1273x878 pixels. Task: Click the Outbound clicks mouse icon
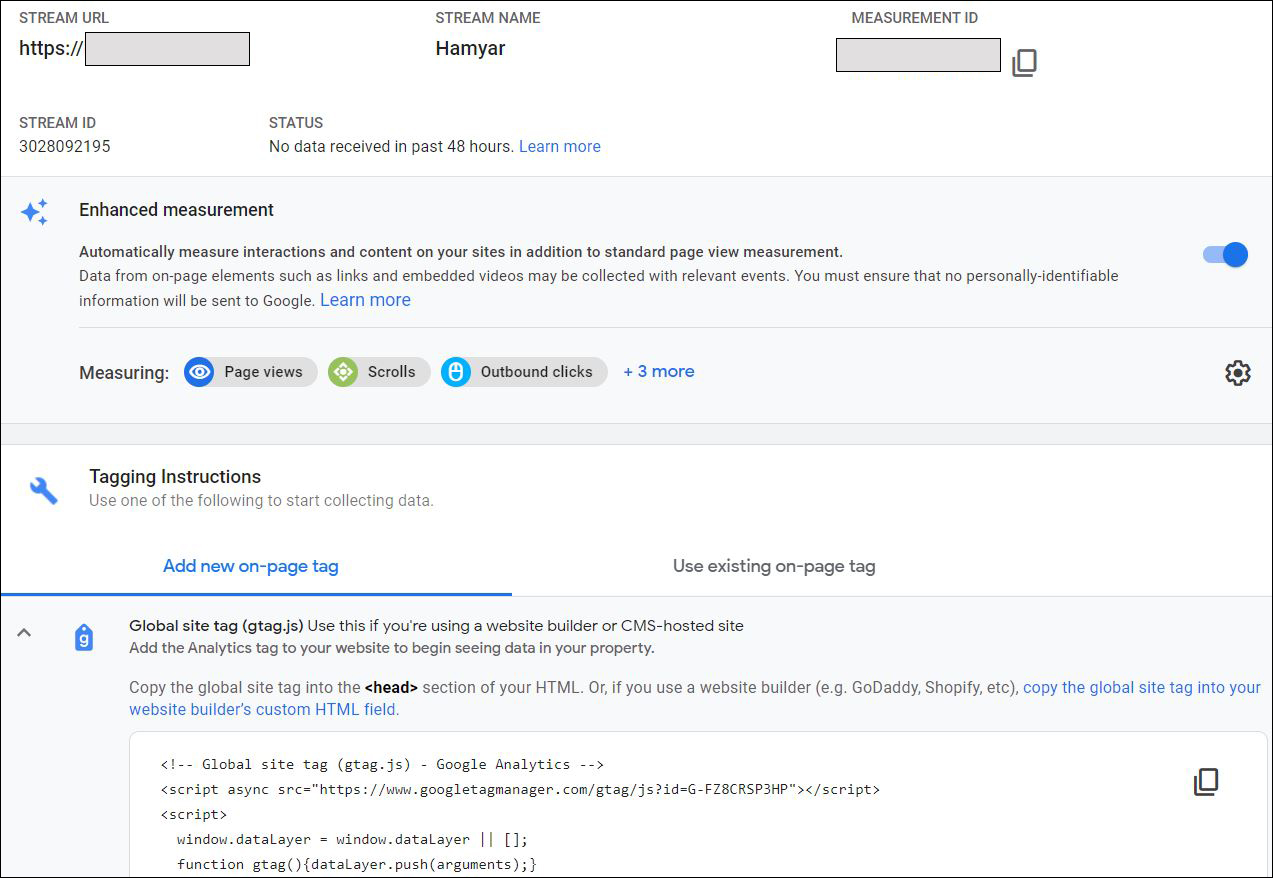click(456, 372)
